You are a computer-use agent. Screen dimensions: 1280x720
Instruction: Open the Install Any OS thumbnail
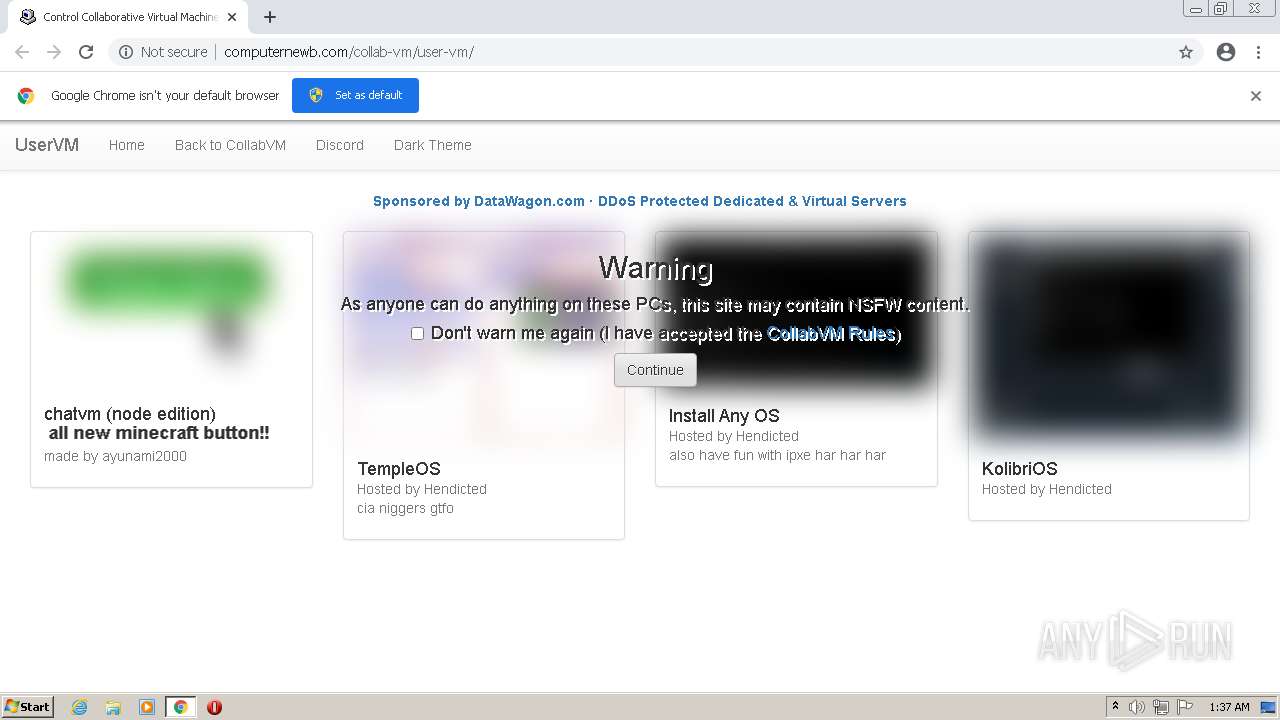[x=796, y=315]
